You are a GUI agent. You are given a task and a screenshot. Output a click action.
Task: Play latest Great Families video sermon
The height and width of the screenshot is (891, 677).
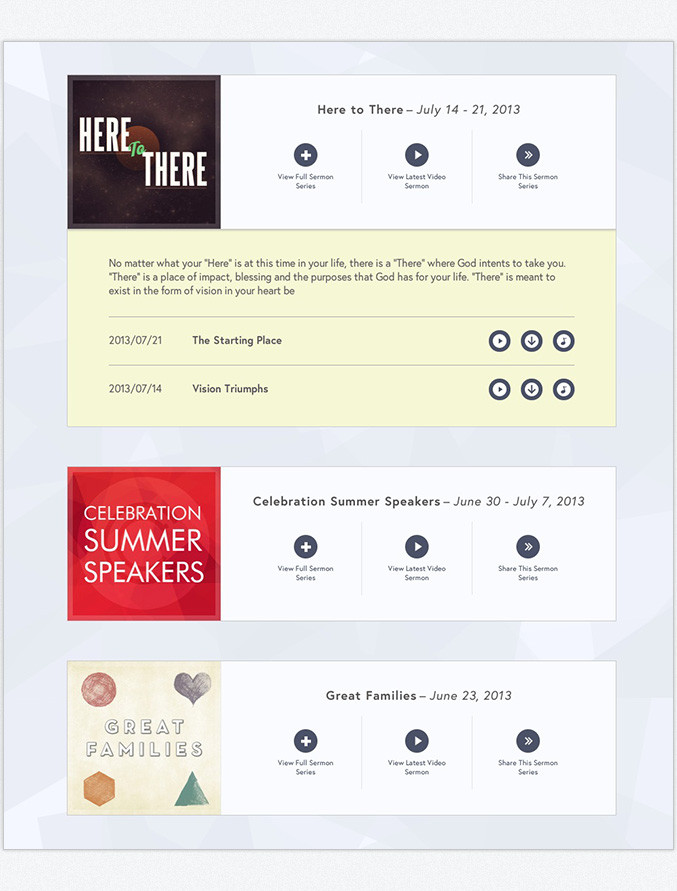tap(417, 741)
